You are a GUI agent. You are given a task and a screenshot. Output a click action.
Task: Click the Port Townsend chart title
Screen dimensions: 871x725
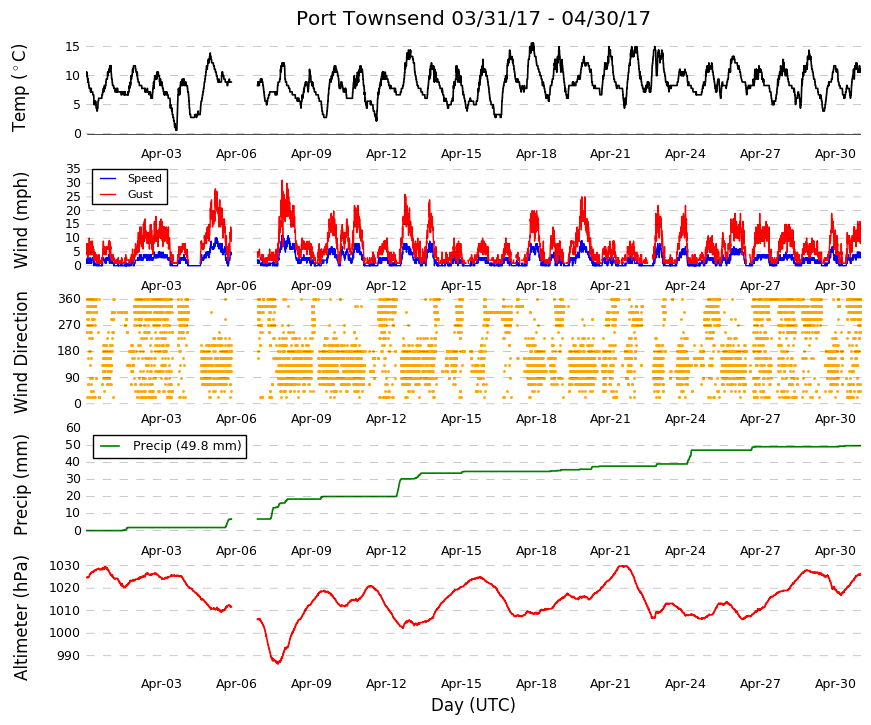point(473,18)
